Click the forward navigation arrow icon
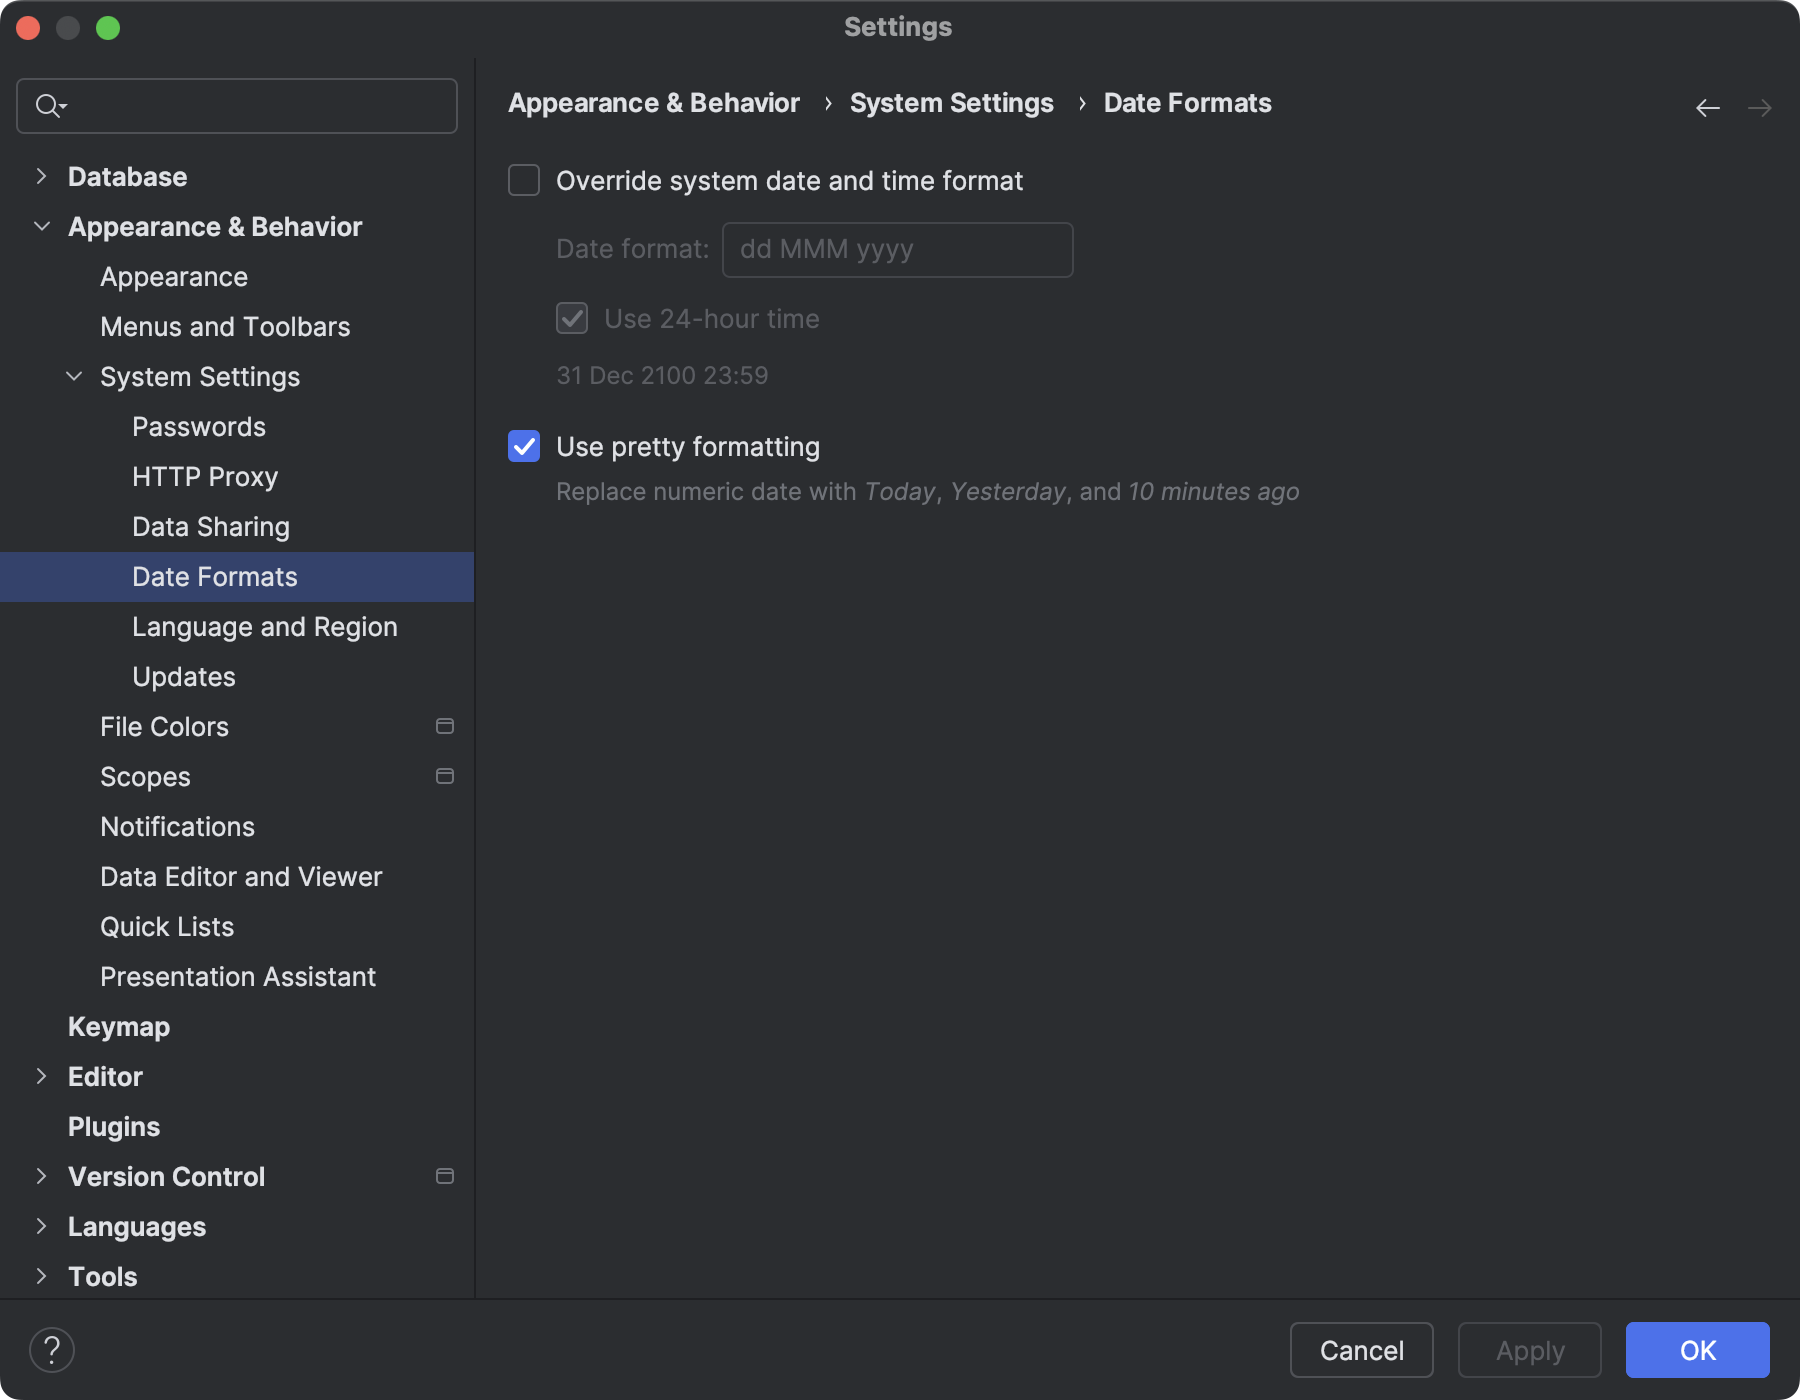The width and height of the screenshot is (1800, 1400). click(x=1759, y=108)
